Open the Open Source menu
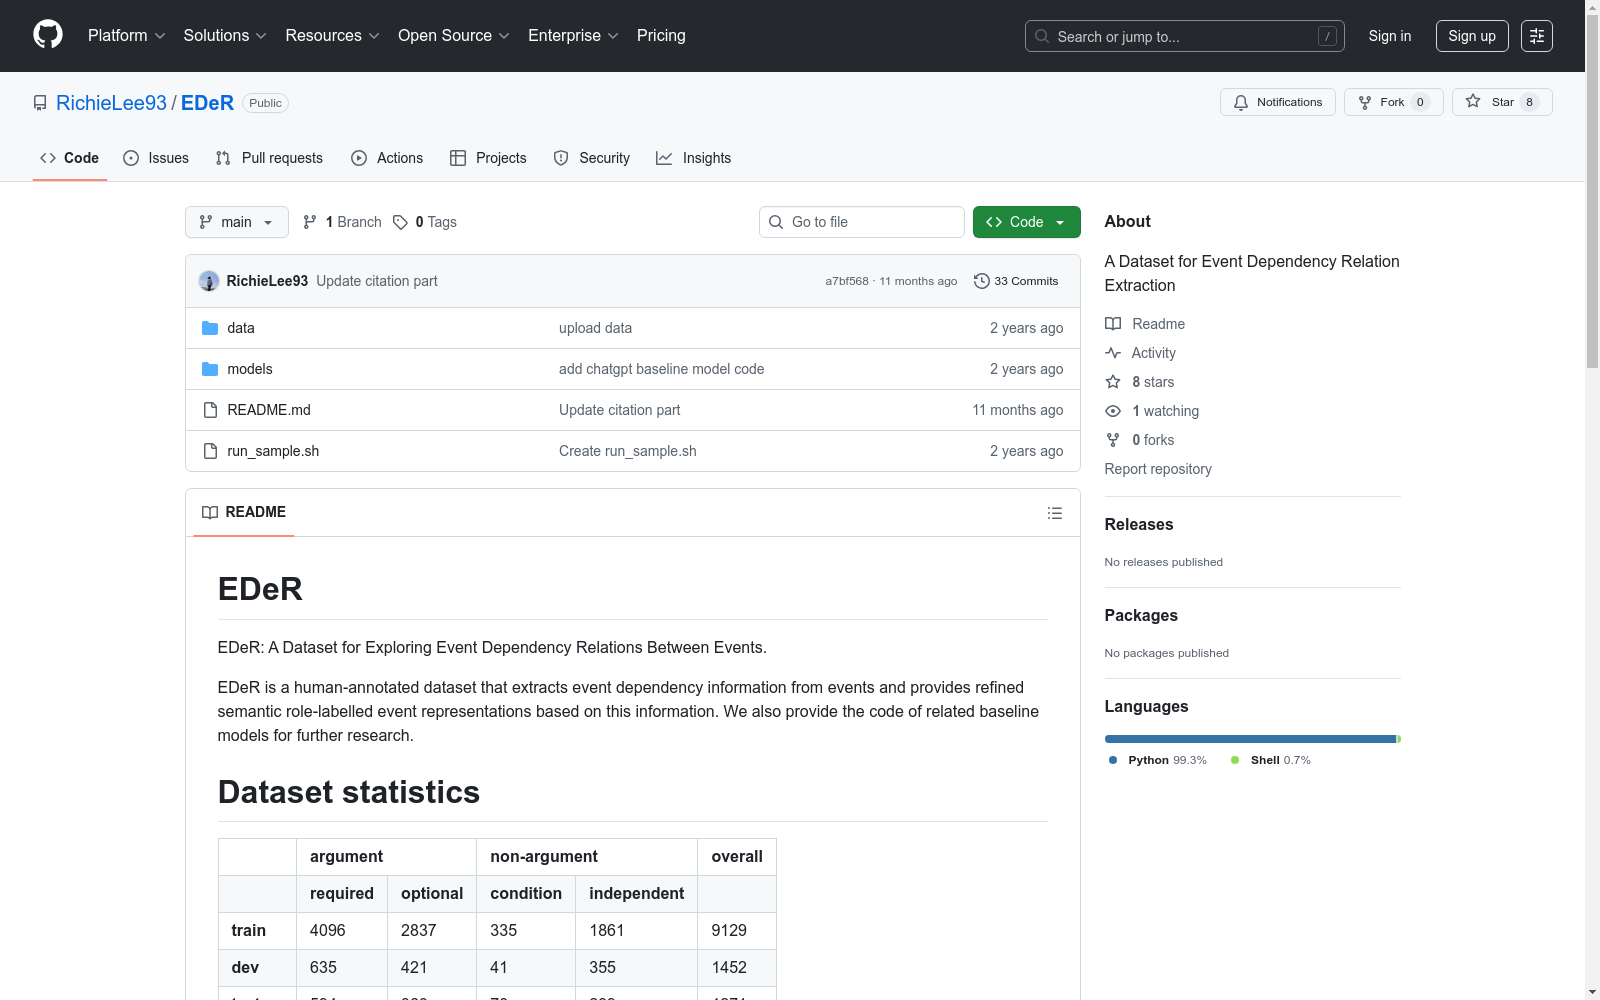This screenshot has width=1600, height=1000. point(453,36)
